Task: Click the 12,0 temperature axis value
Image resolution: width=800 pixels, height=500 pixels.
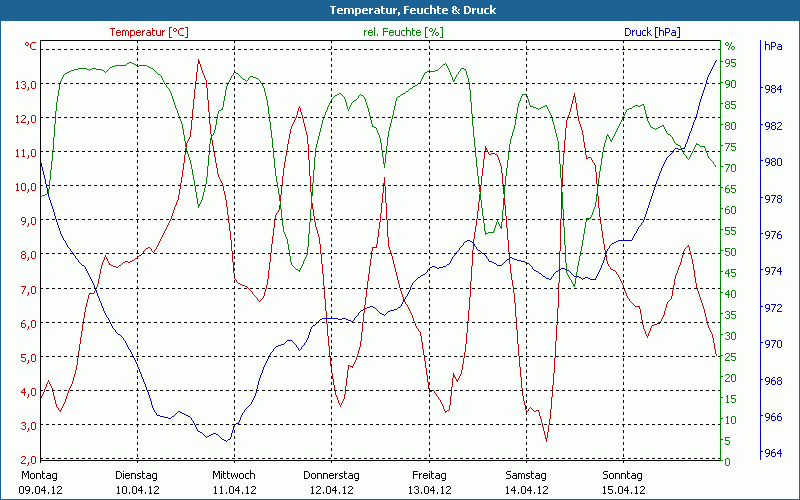Action: click(26, 119)
